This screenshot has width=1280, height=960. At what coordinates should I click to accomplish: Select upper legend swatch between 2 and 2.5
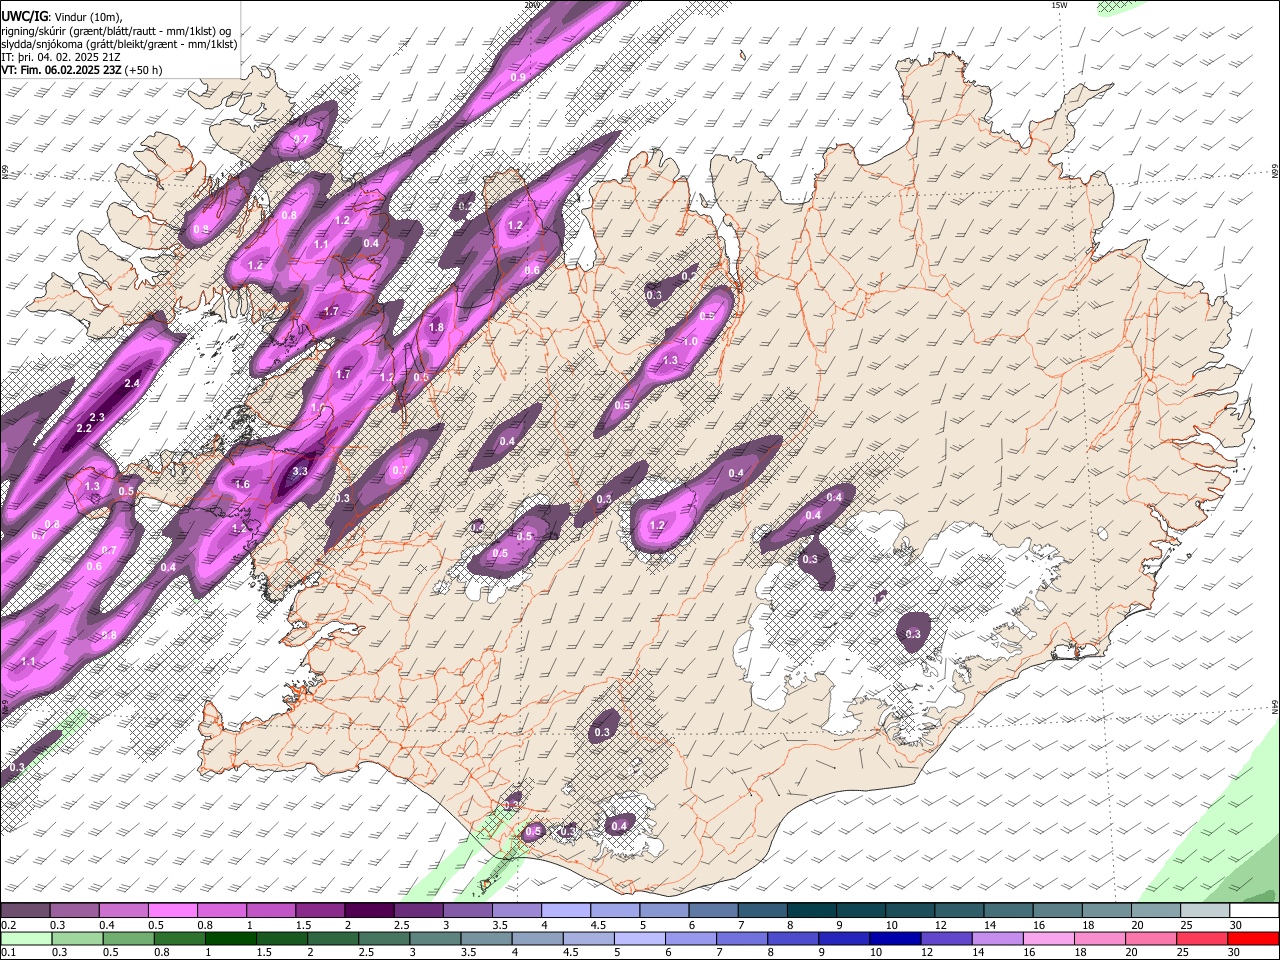pos(368,911)
